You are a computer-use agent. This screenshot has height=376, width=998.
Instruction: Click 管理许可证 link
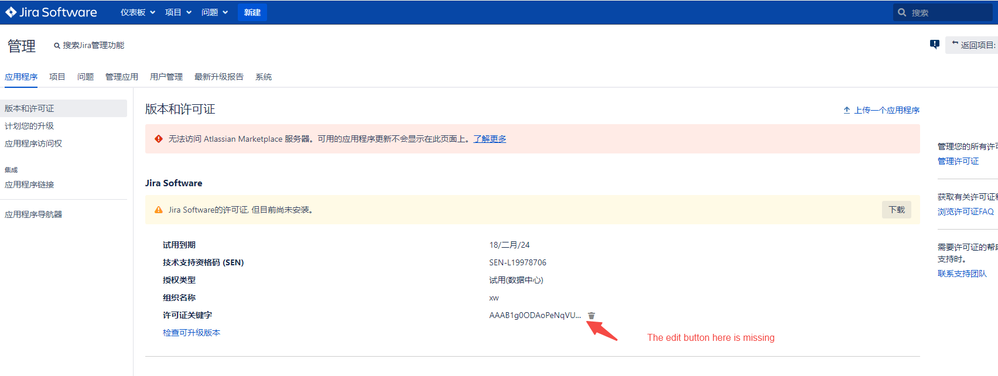click(x=958, y=162)
